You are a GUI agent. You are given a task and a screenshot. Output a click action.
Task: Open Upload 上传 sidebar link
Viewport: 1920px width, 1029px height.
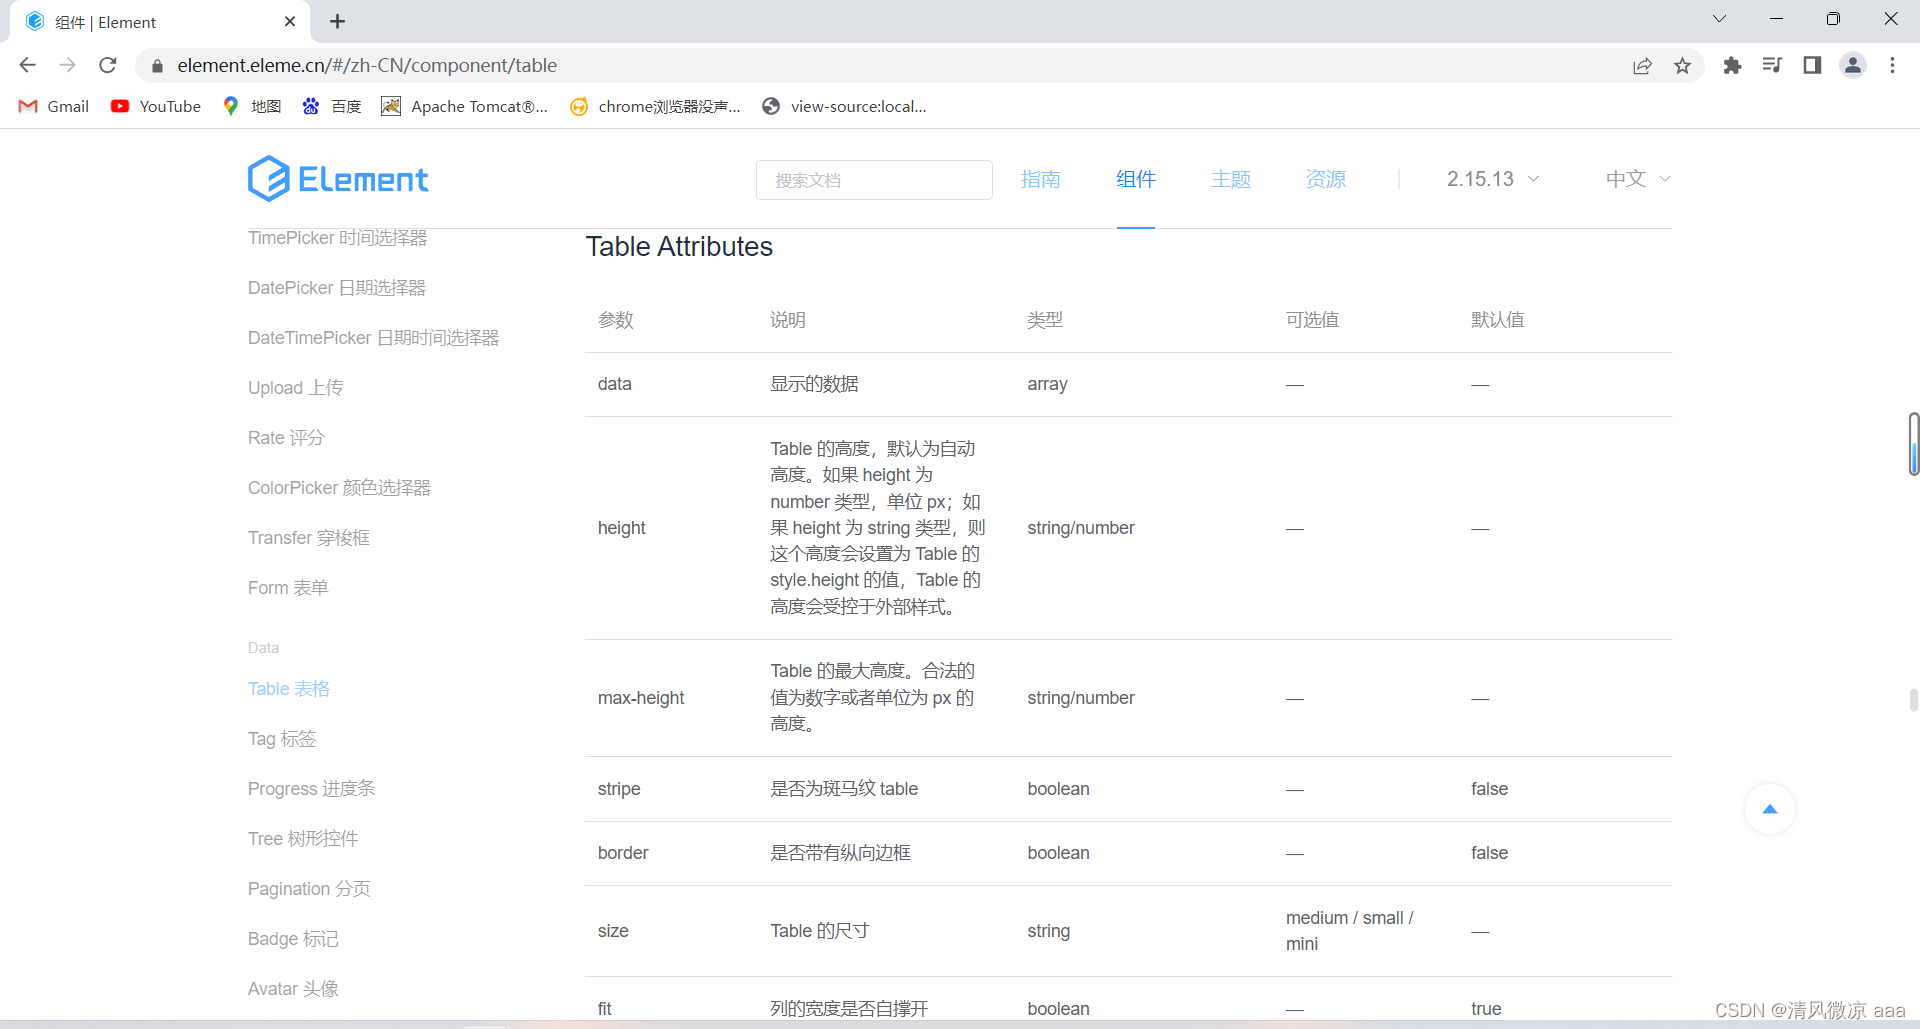(296, 388)
